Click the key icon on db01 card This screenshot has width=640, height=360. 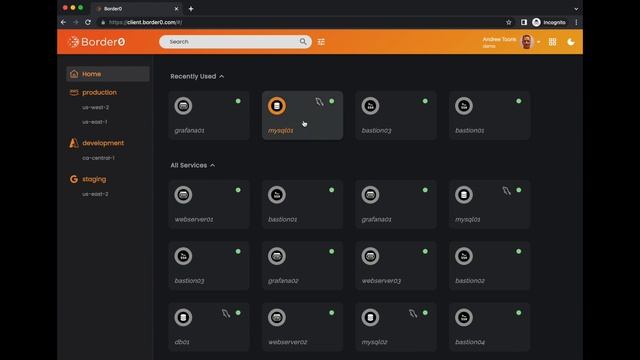pos(226,313)
